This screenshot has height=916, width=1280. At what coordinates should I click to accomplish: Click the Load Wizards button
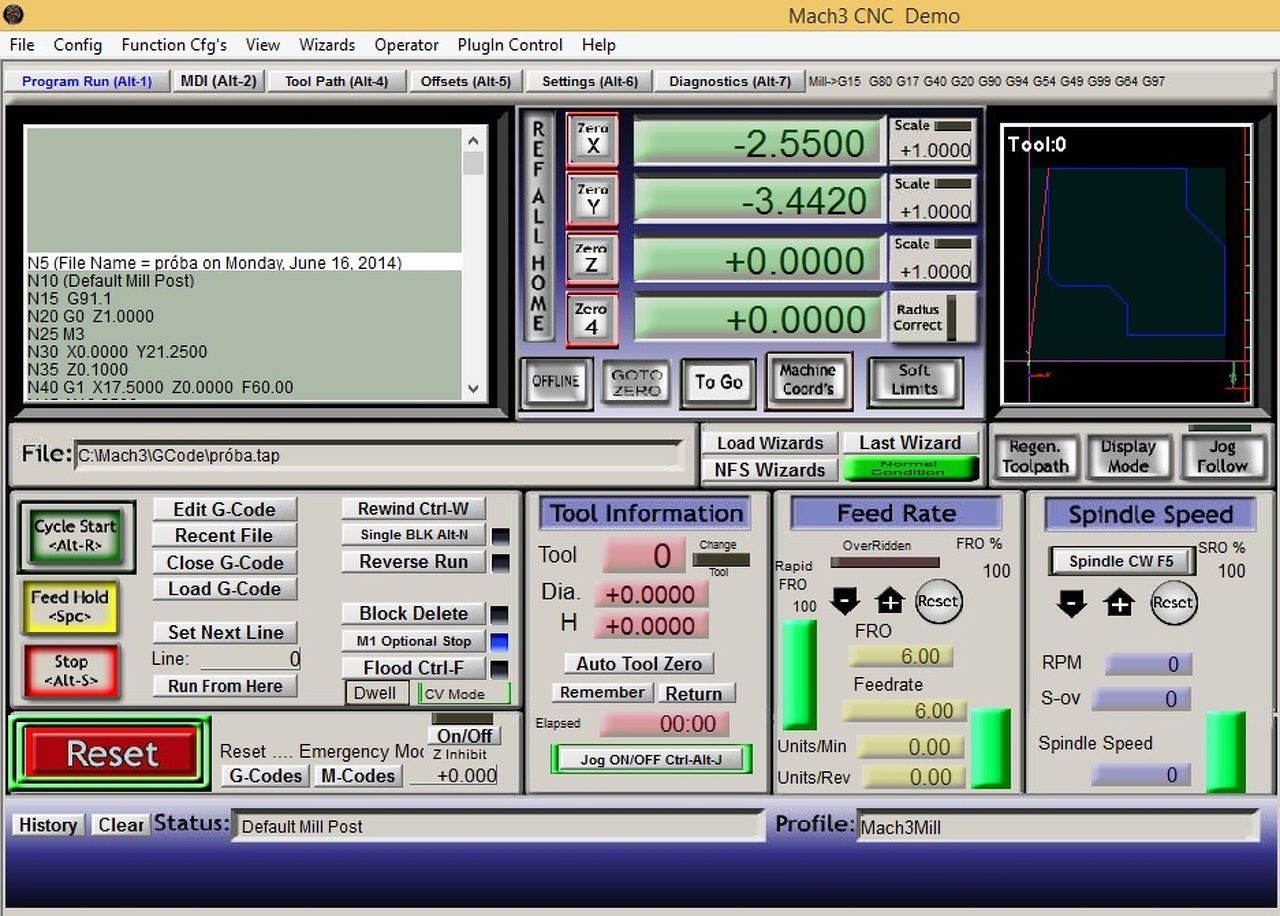click(x=770, y=443)
